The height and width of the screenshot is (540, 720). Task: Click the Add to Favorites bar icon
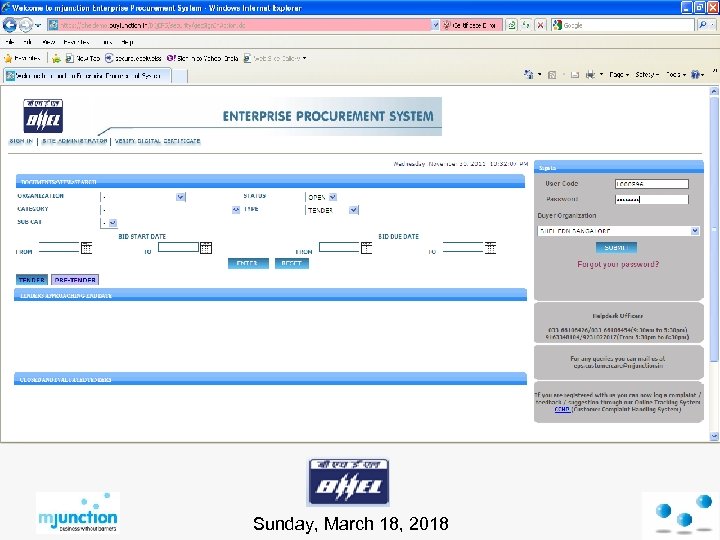pyautogui.click(x=56, y=58)
